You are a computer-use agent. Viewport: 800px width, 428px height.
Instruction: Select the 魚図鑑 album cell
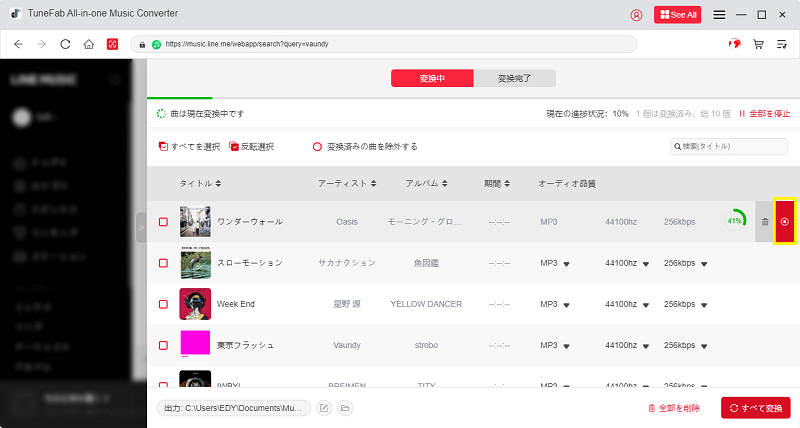426,263
